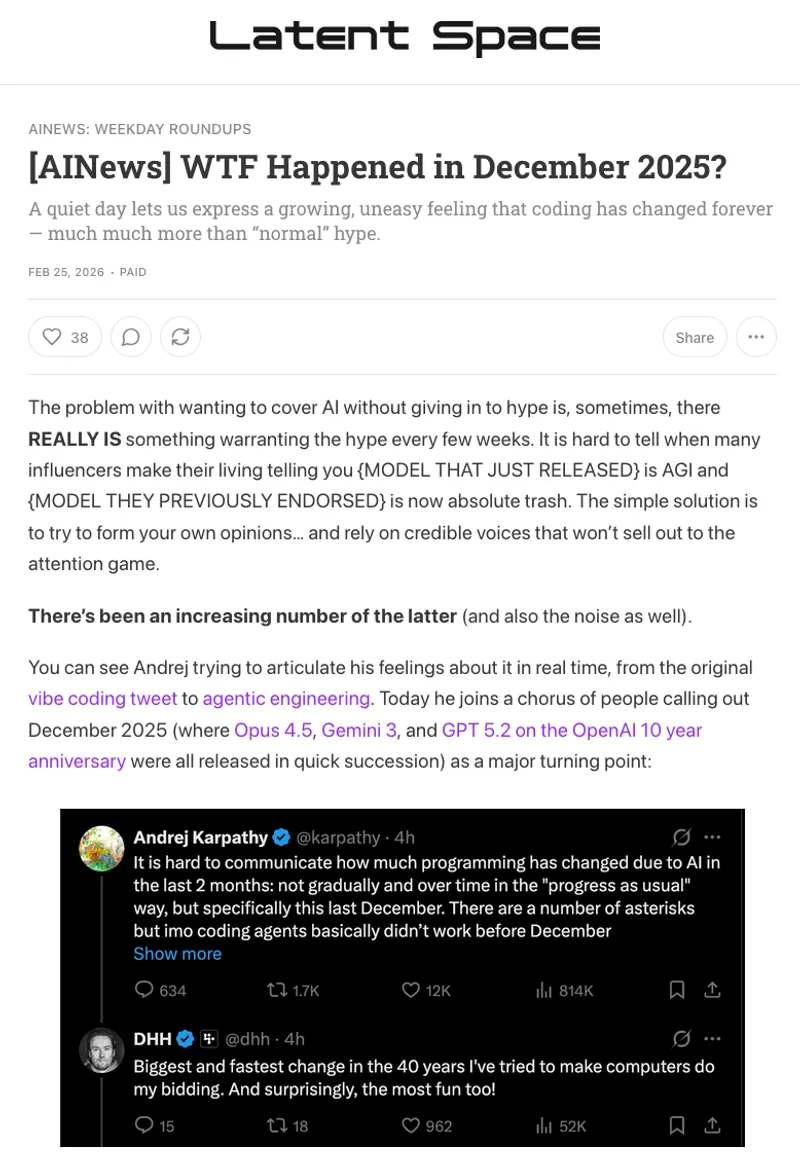Image resolution: width=800 pixels, height=1155 pixels.
Task: Open the 'GPT 5.2 on the OpenAI 10 year' link
Action: coord(572,730)
